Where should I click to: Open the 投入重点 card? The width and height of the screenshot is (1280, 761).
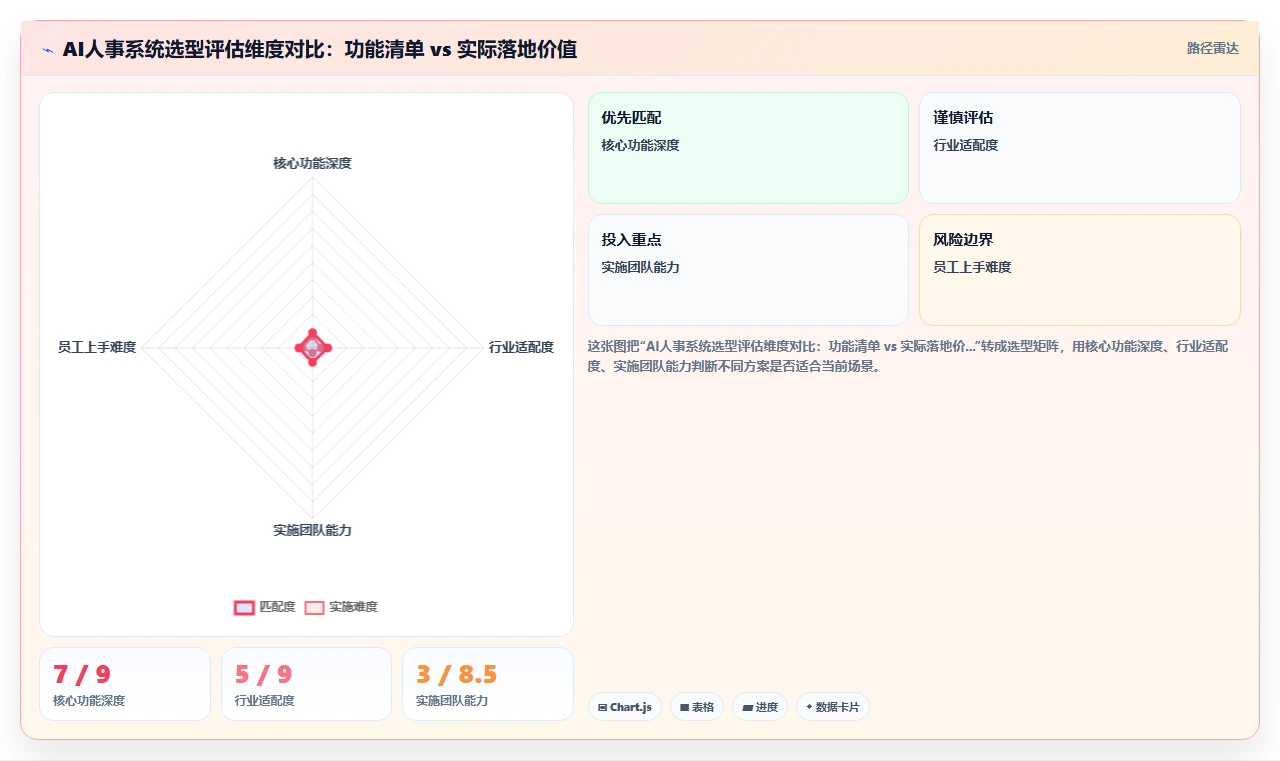click(748, 270)
